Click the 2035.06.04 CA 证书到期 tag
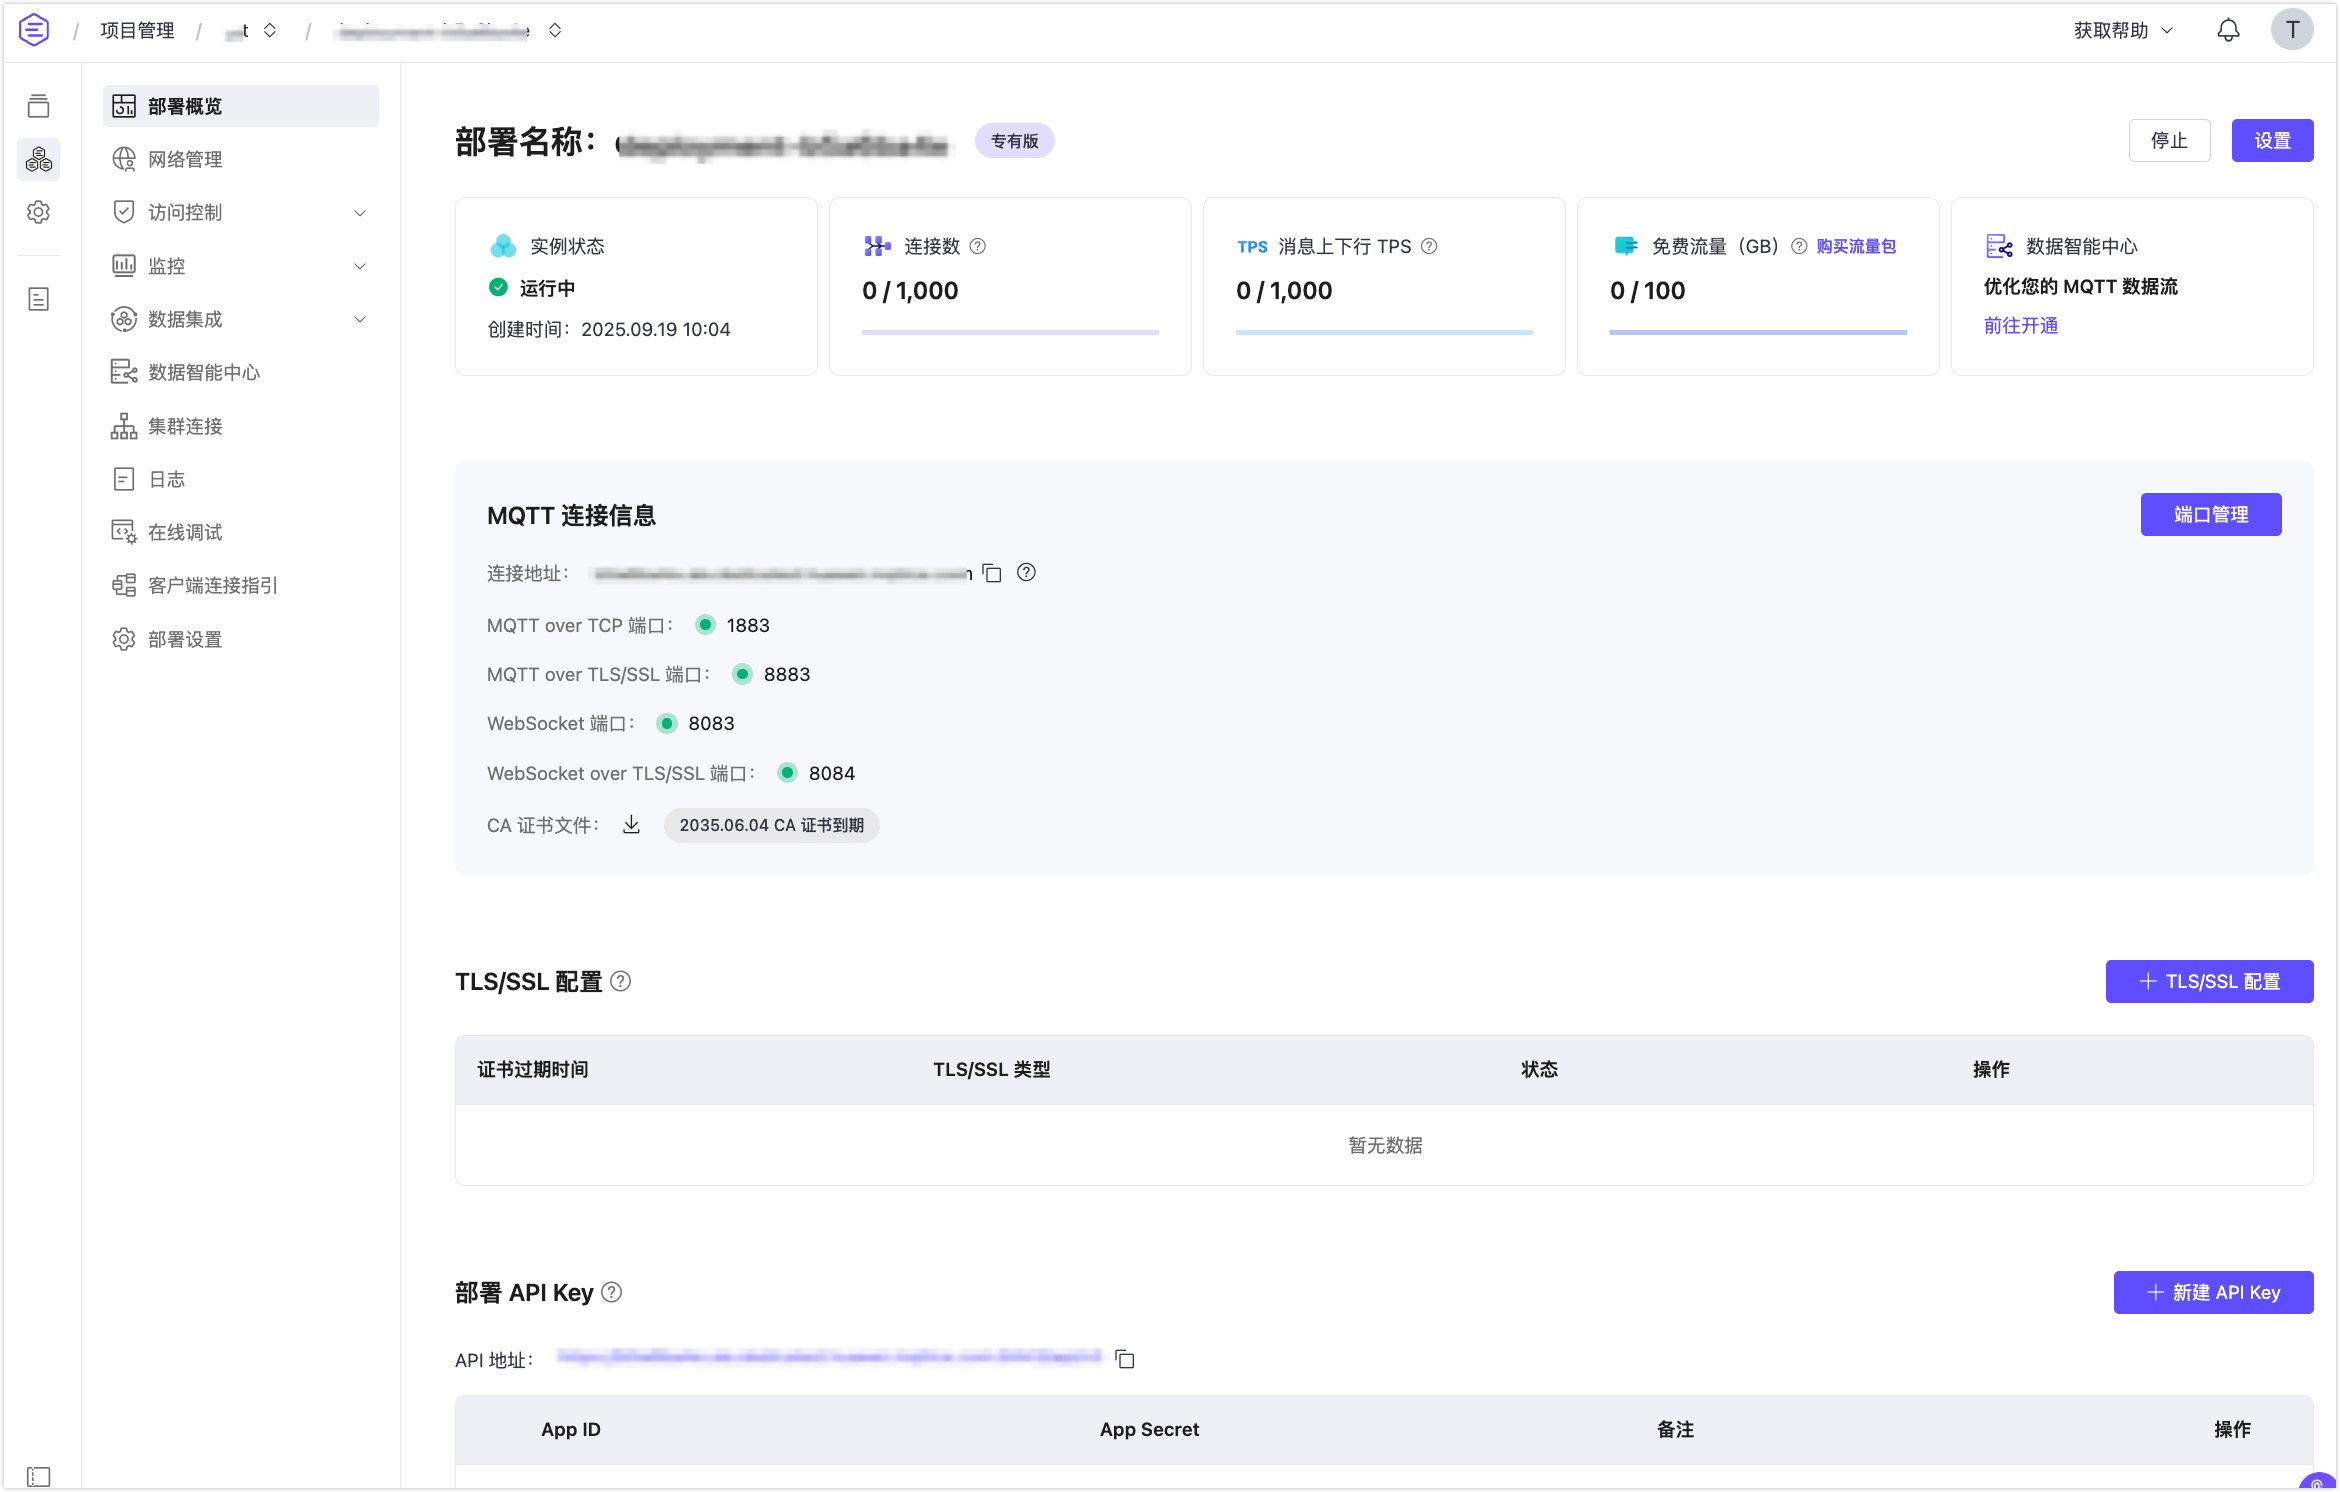Screen dimensions: 2340x1492 (x=771, y=825)
